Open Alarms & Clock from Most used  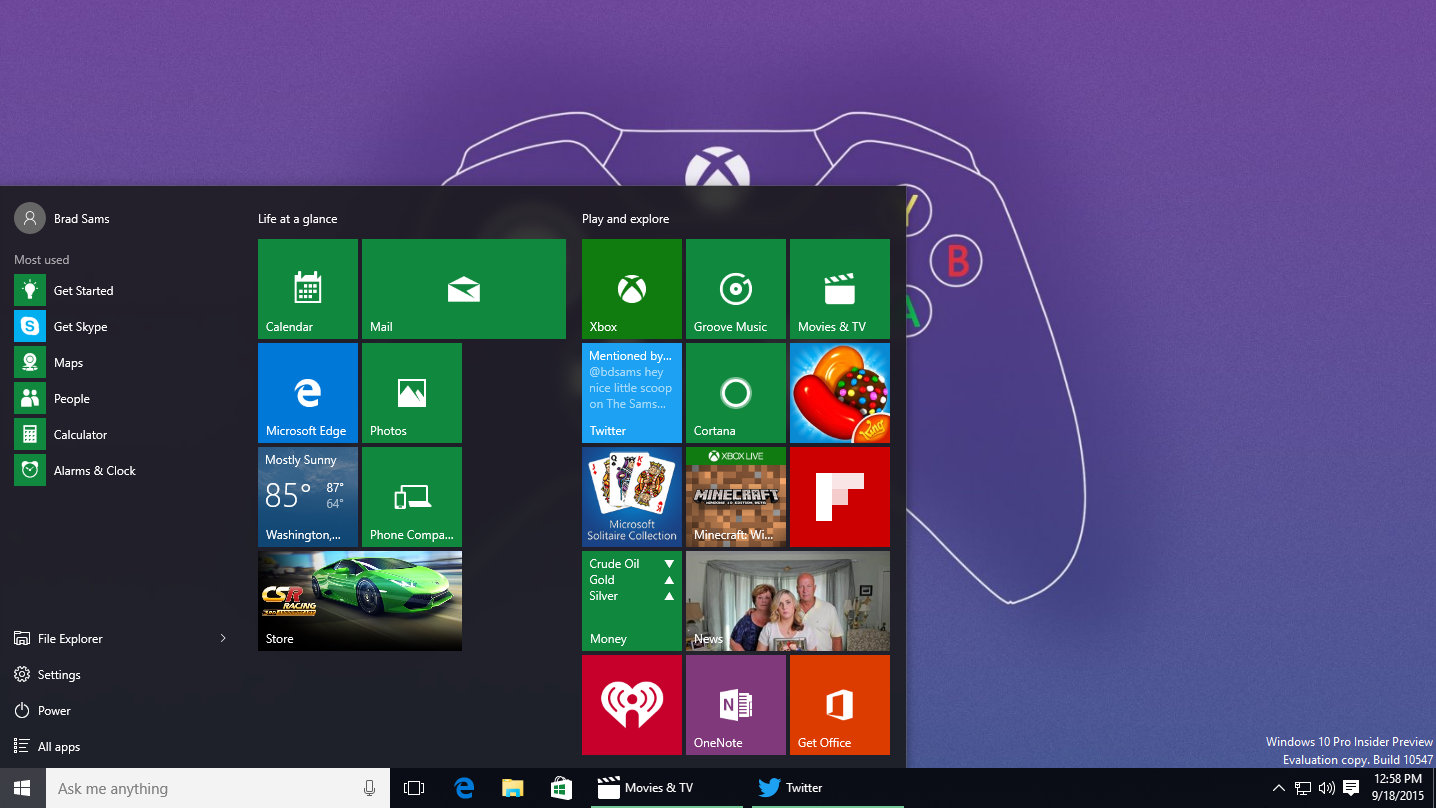120,471
